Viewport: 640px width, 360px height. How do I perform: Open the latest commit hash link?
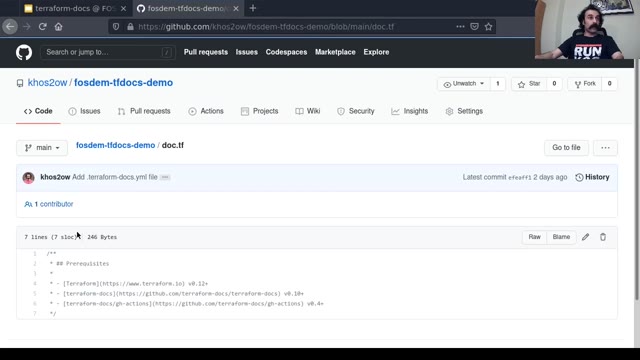(x=520, y=178)
